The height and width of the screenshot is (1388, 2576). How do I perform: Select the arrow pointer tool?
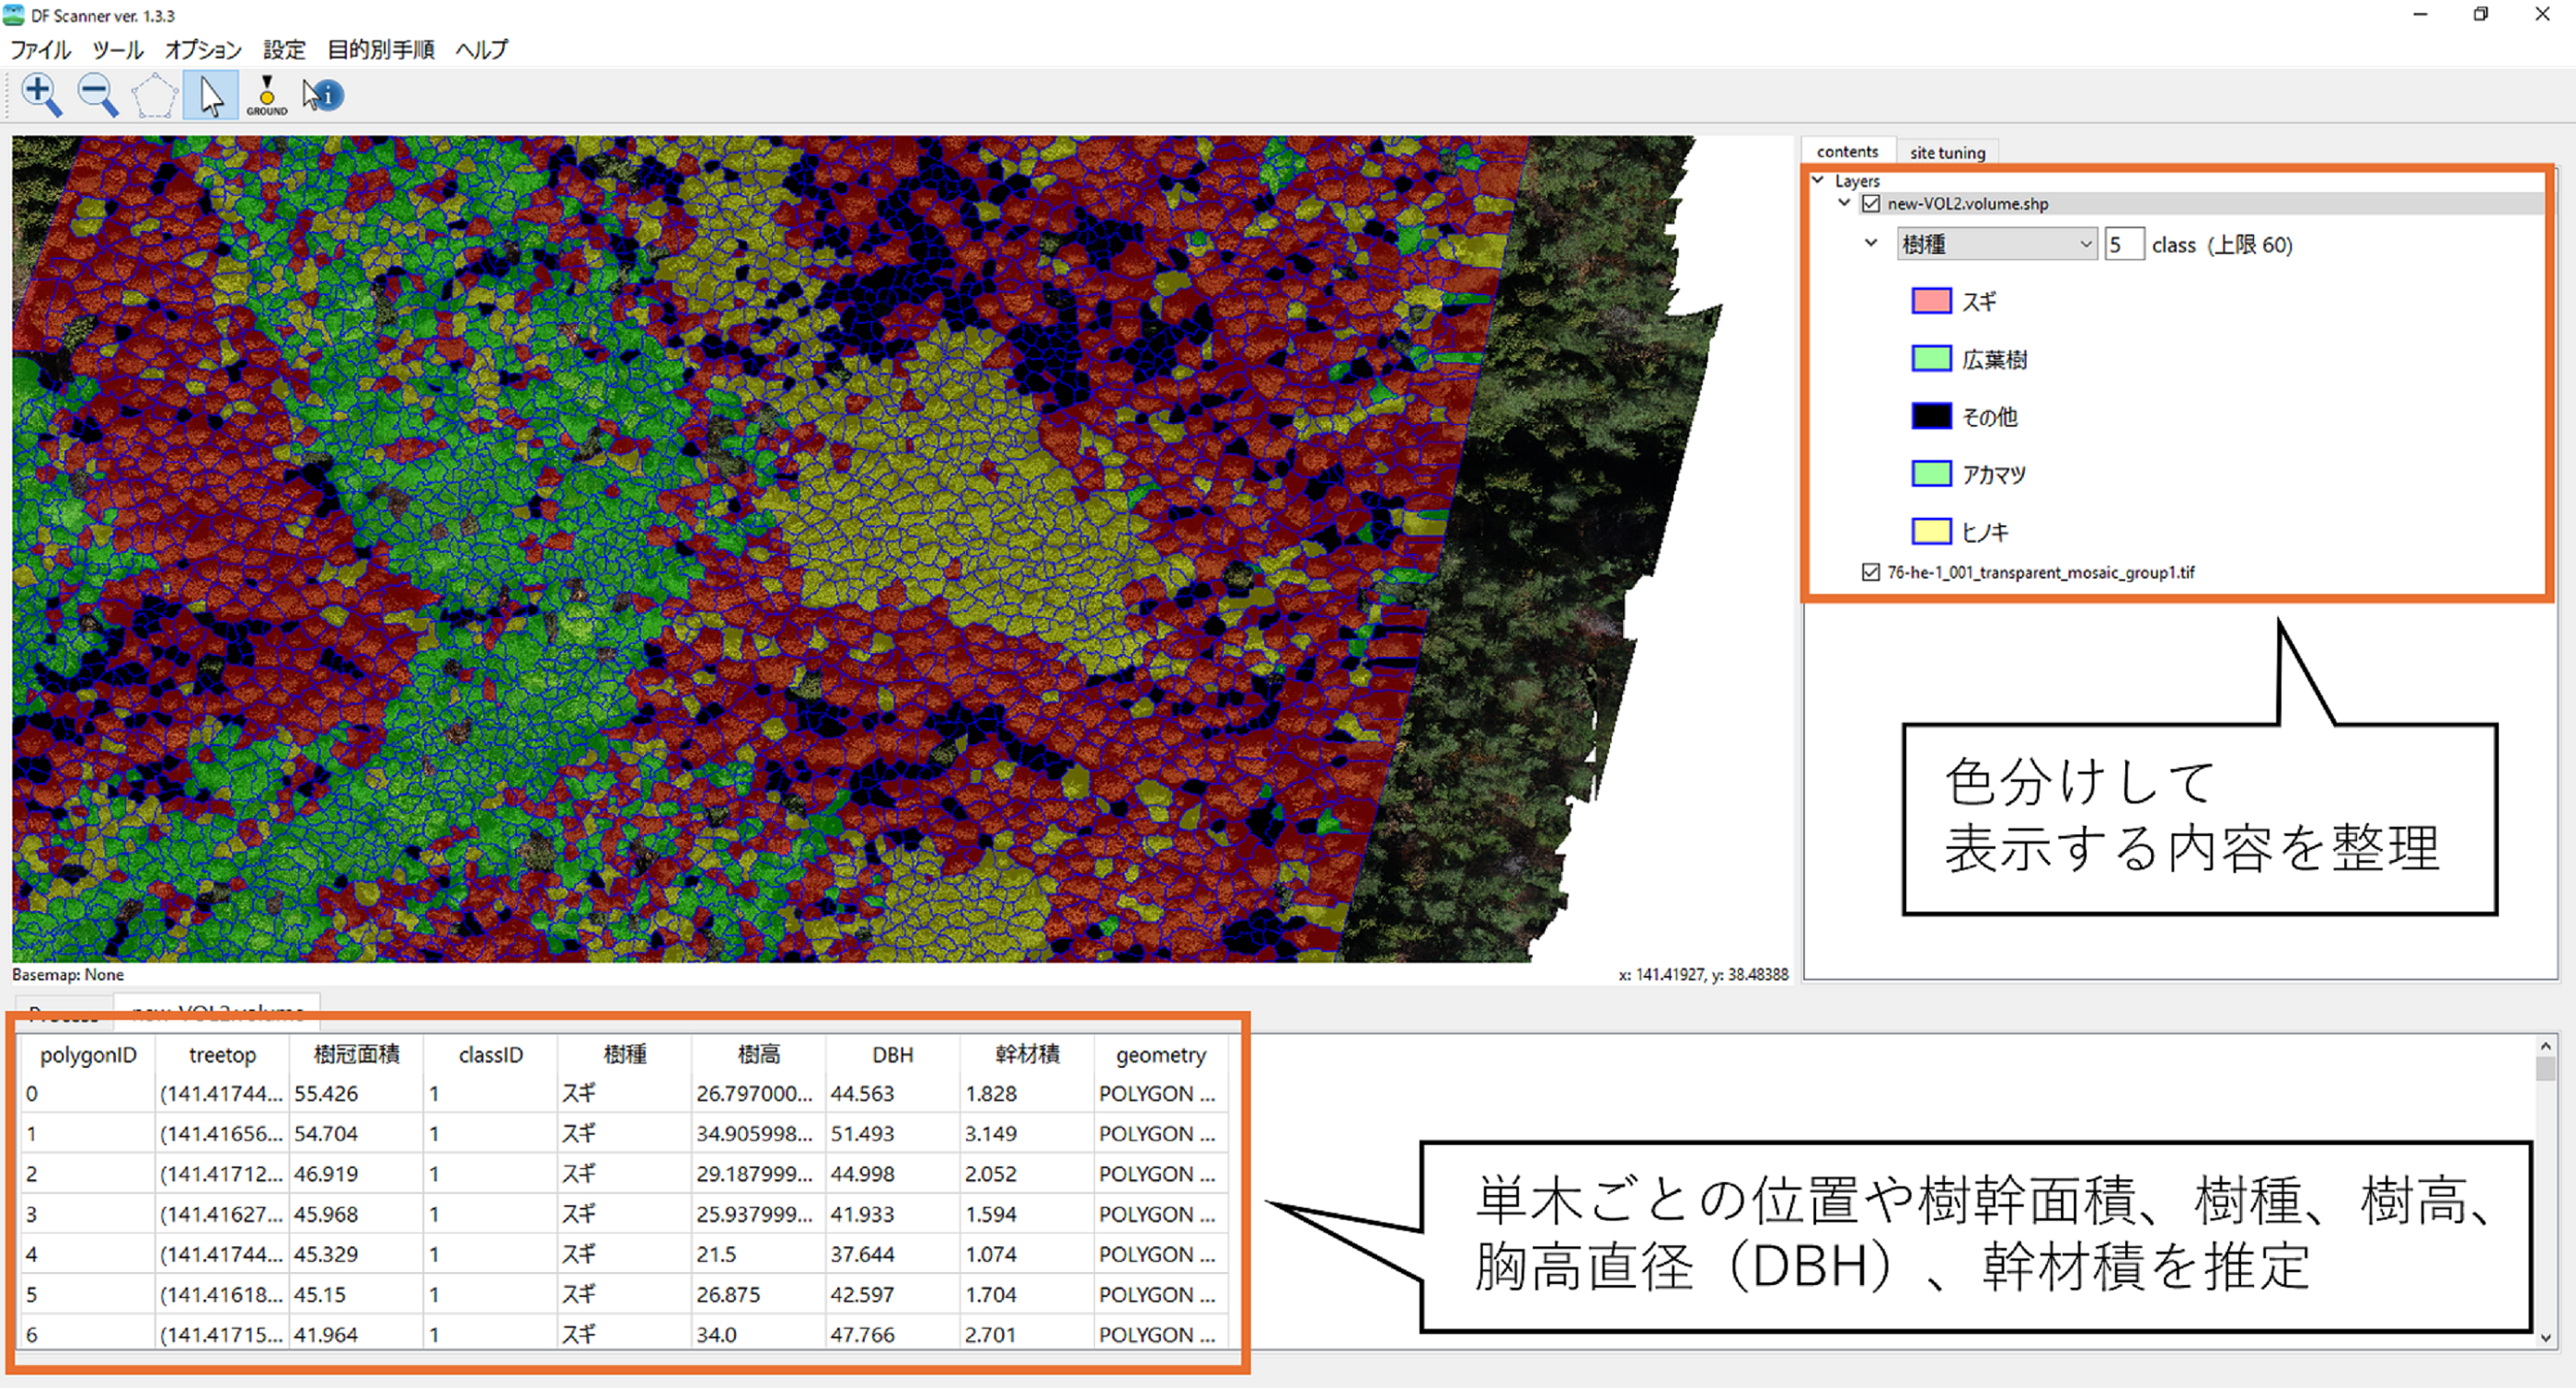tap(211, 96)
